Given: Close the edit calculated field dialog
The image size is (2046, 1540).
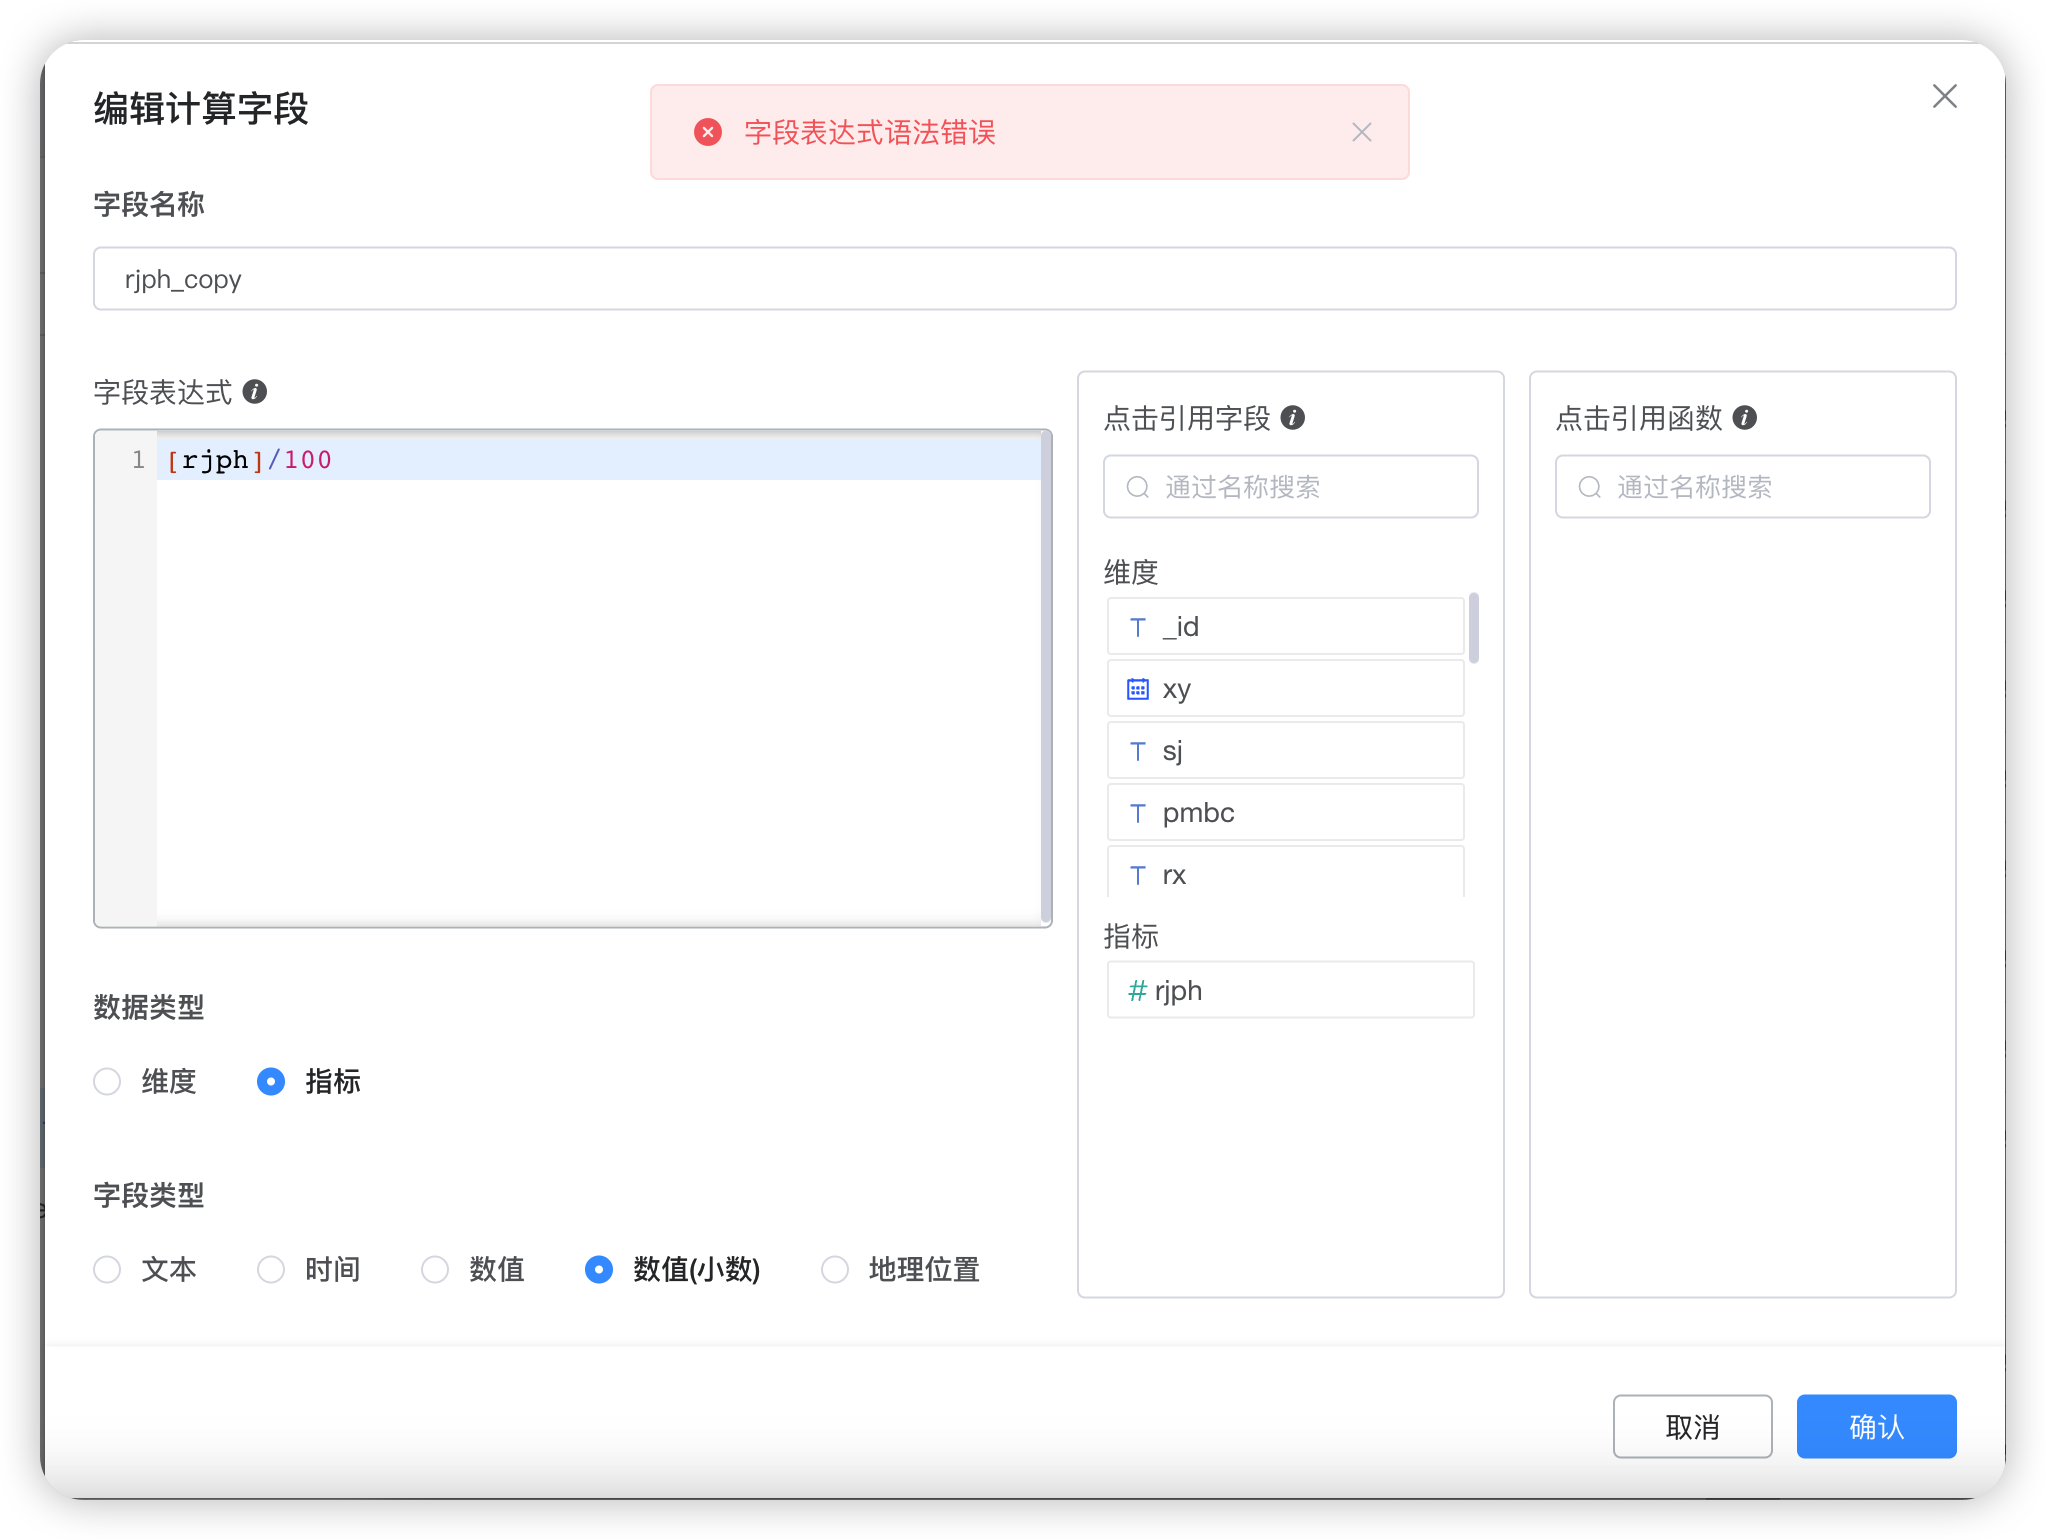Looking at the screenshot, I should pyautogui.click(x=1944, y=97).
